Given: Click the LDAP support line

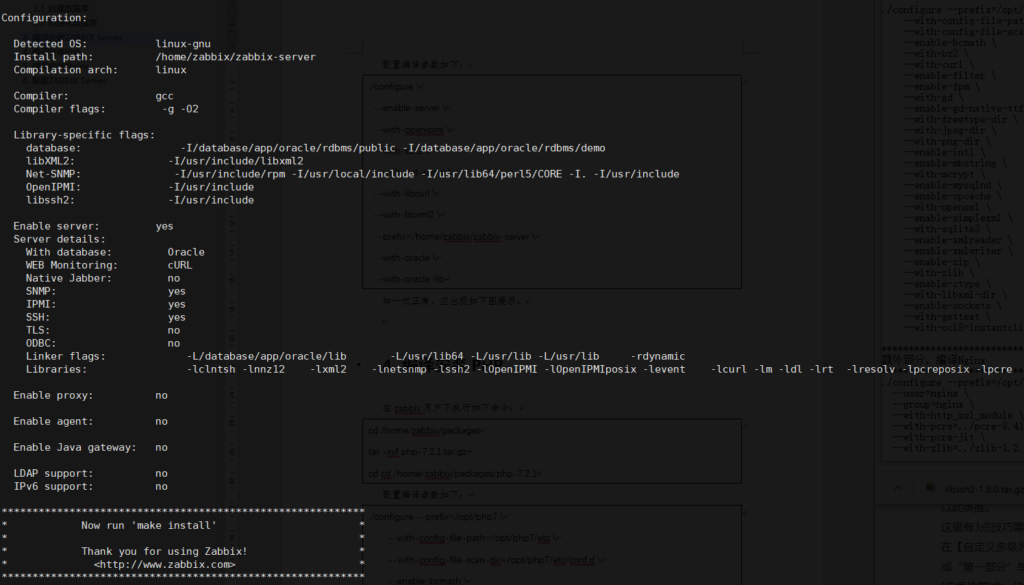Looking at the screenshot, I should (90, 473).
